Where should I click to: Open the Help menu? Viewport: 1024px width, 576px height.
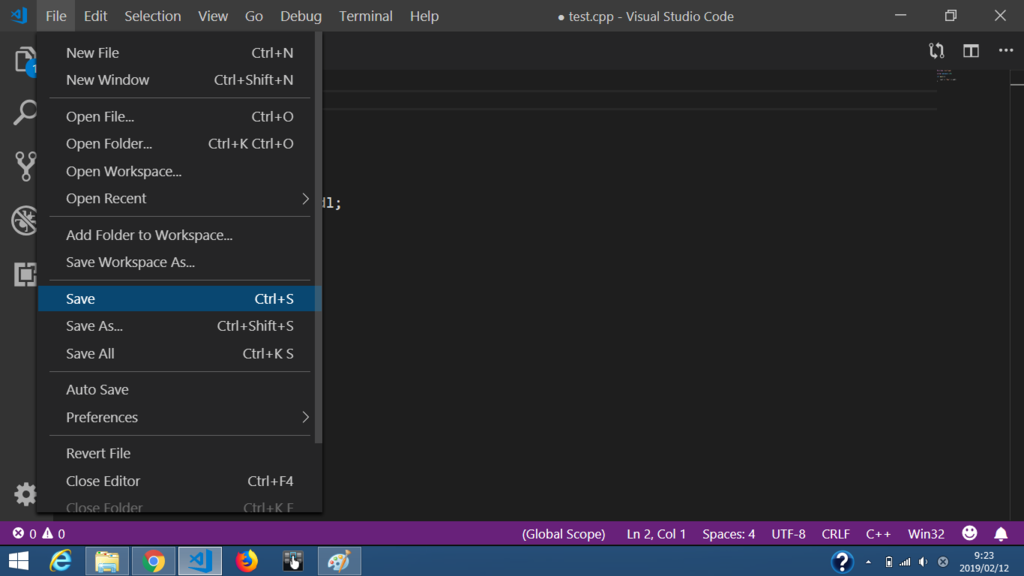tap(424, 16)
